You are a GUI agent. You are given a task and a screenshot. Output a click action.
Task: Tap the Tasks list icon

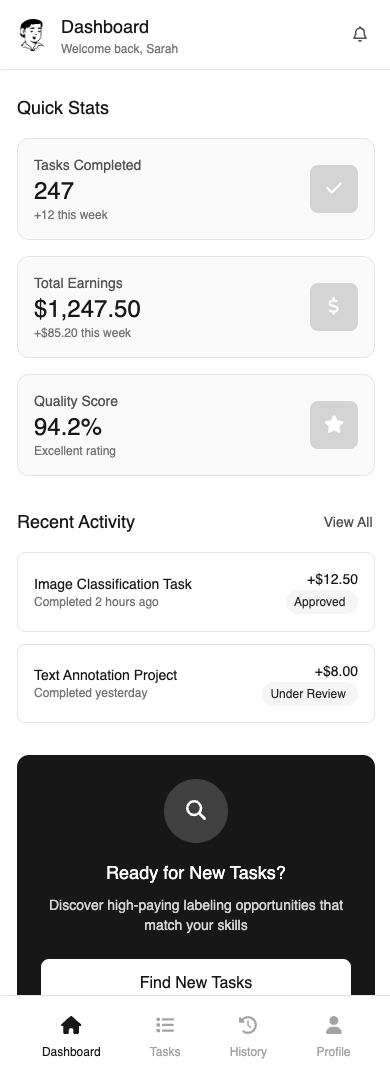165,1025
